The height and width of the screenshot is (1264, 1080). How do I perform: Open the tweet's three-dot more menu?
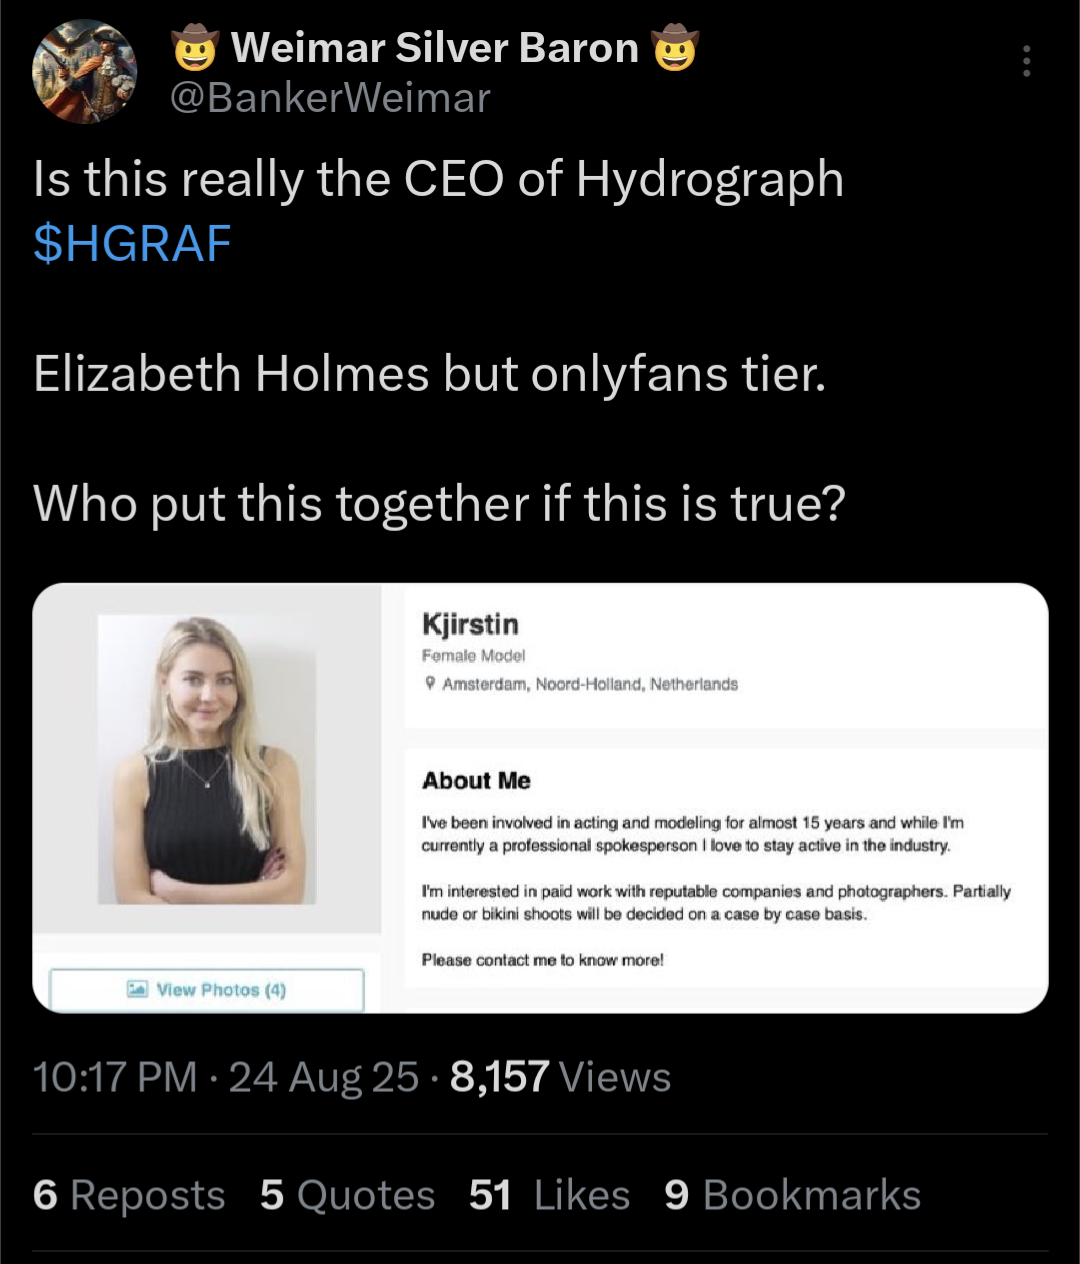coord(1026,62)
